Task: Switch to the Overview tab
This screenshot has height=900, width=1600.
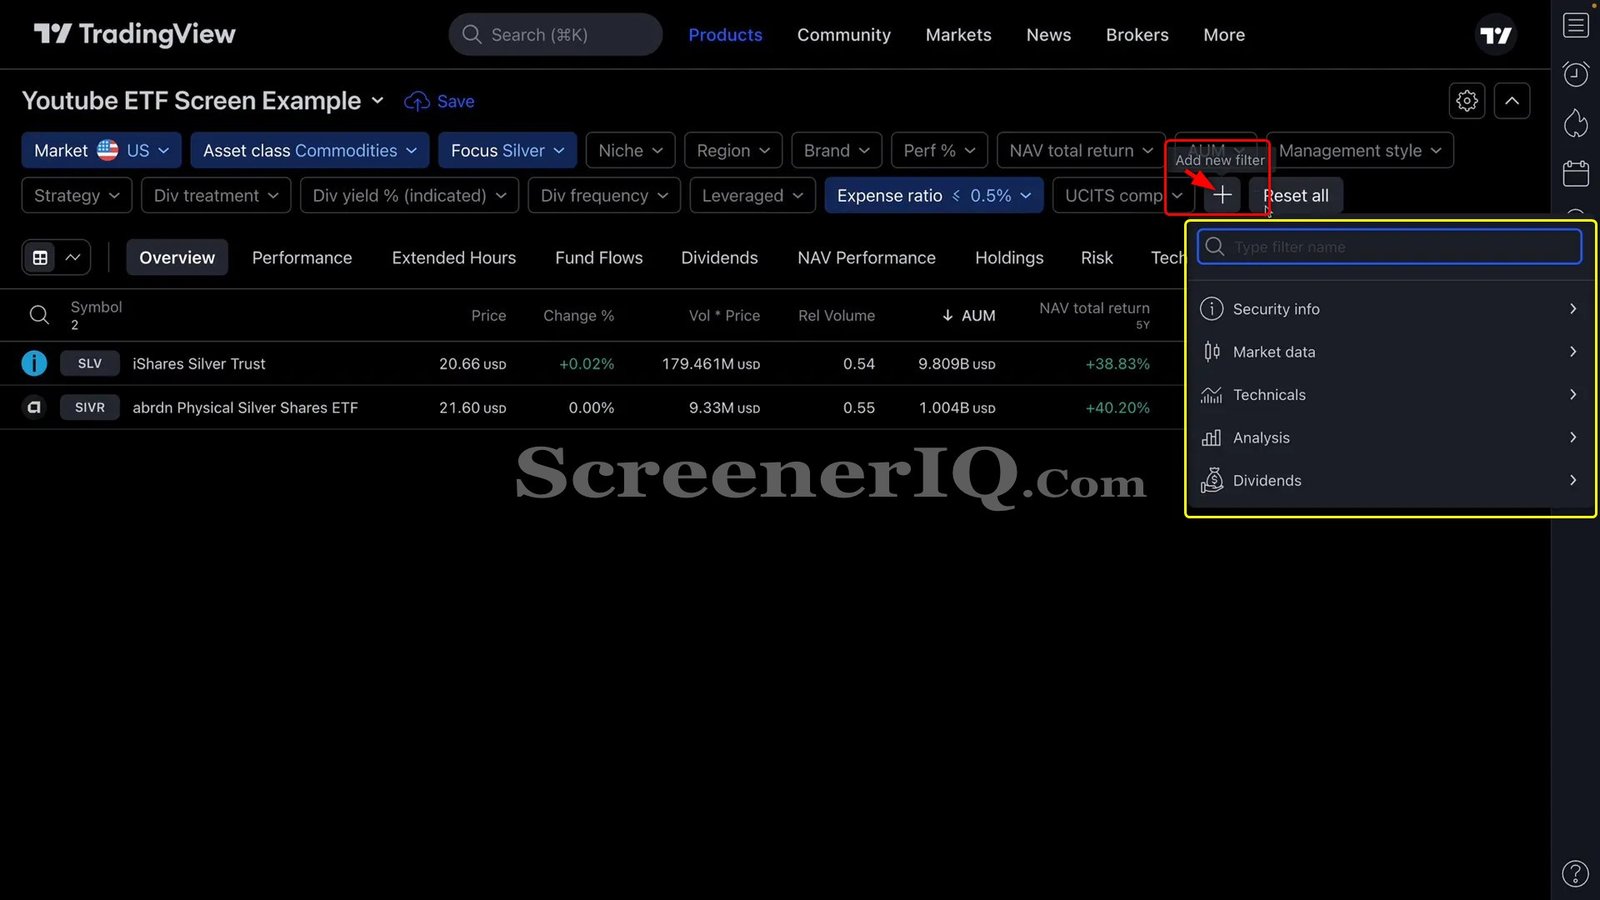Action: coord(177,257)
